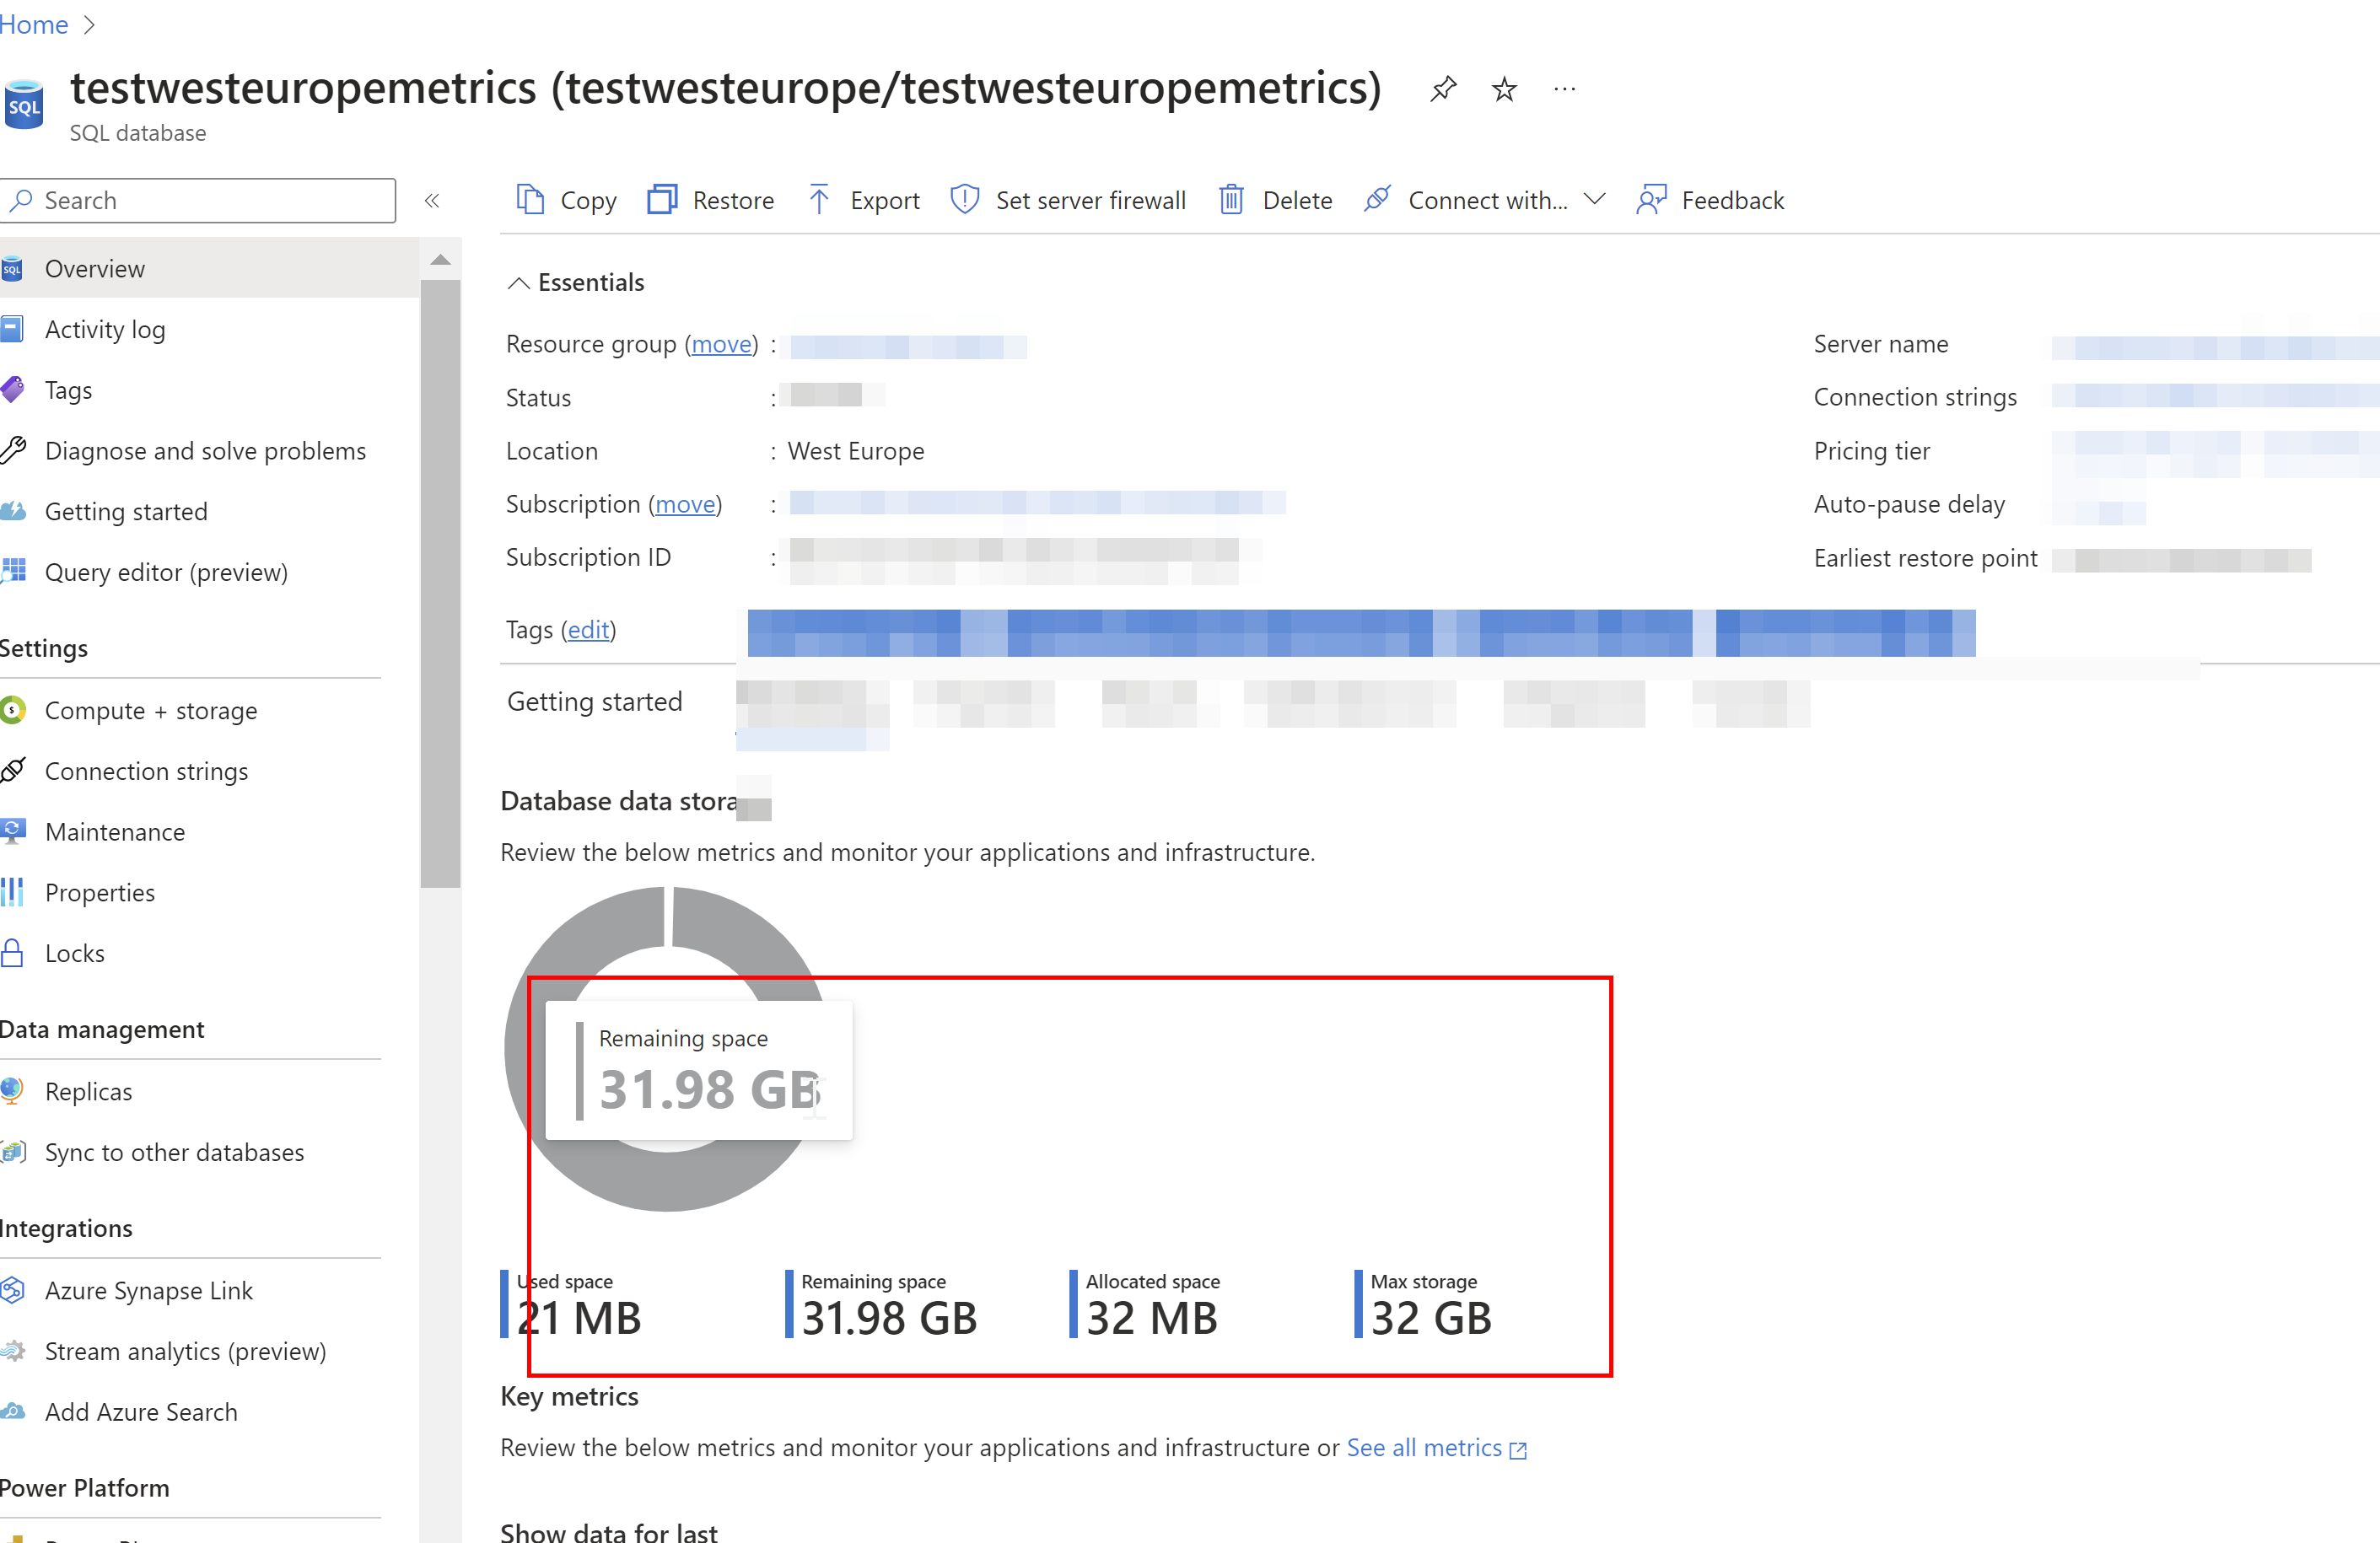Select Compute + storage settings
The width and height of the screenshot is (2380, 1543).
click(151, 711)
